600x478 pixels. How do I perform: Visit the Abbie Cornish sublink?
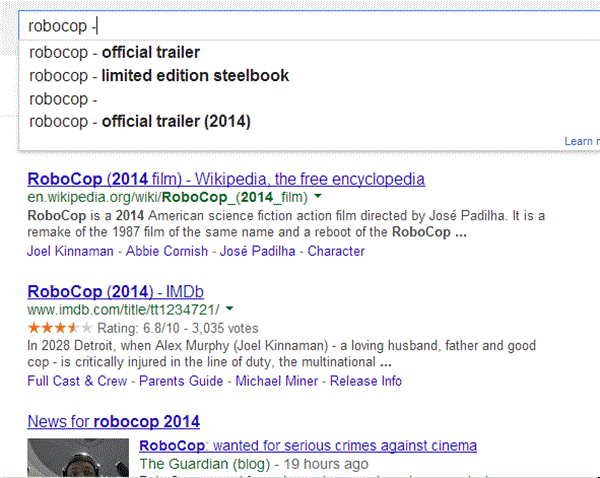tap(169, 251)
